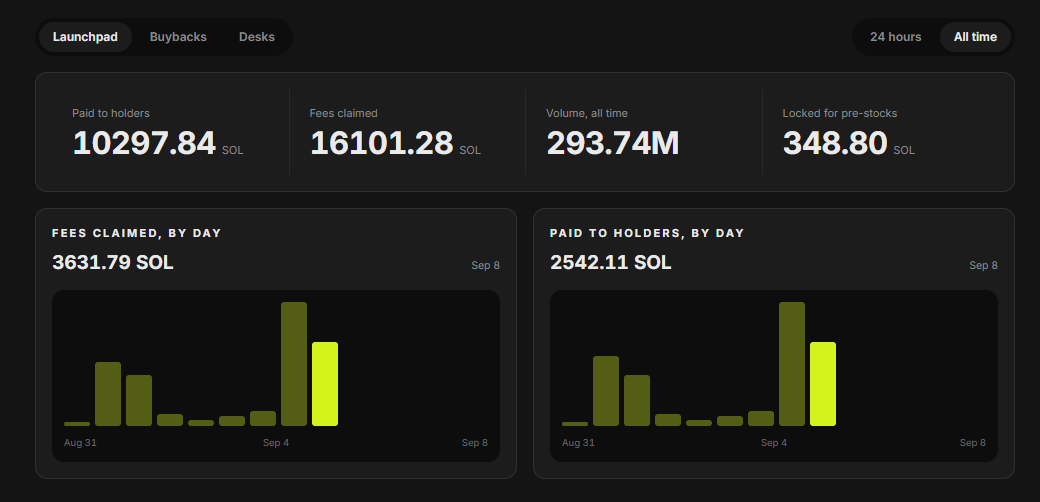Image resolution: width=1040 pixels, height=502 pixels.
Task: Click Sep 8 axis label in Paid To Holders chart
Action: point(972,443)
